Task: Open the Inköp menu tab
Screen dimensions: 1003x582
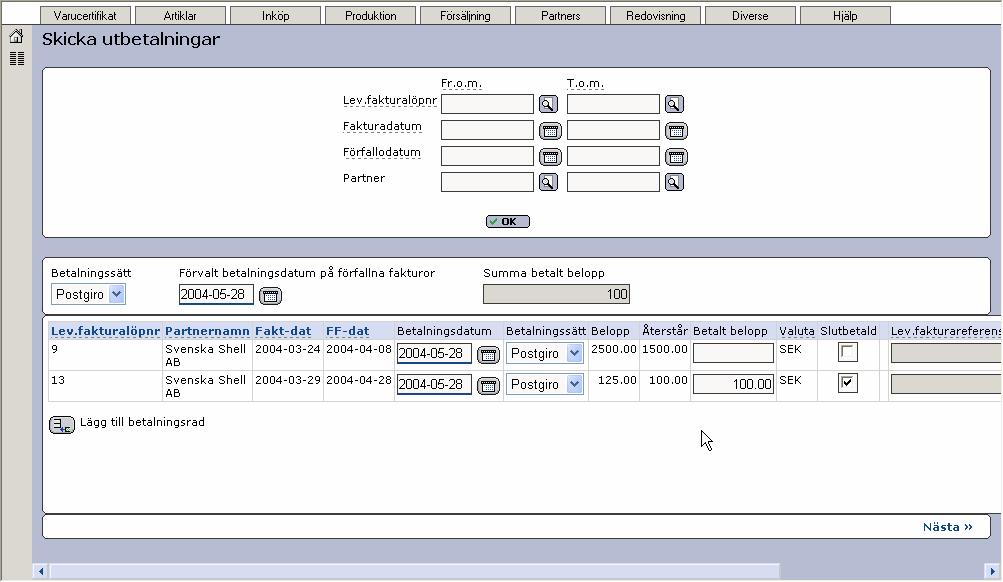Action: pyautogui.click(x=275, y=15)
